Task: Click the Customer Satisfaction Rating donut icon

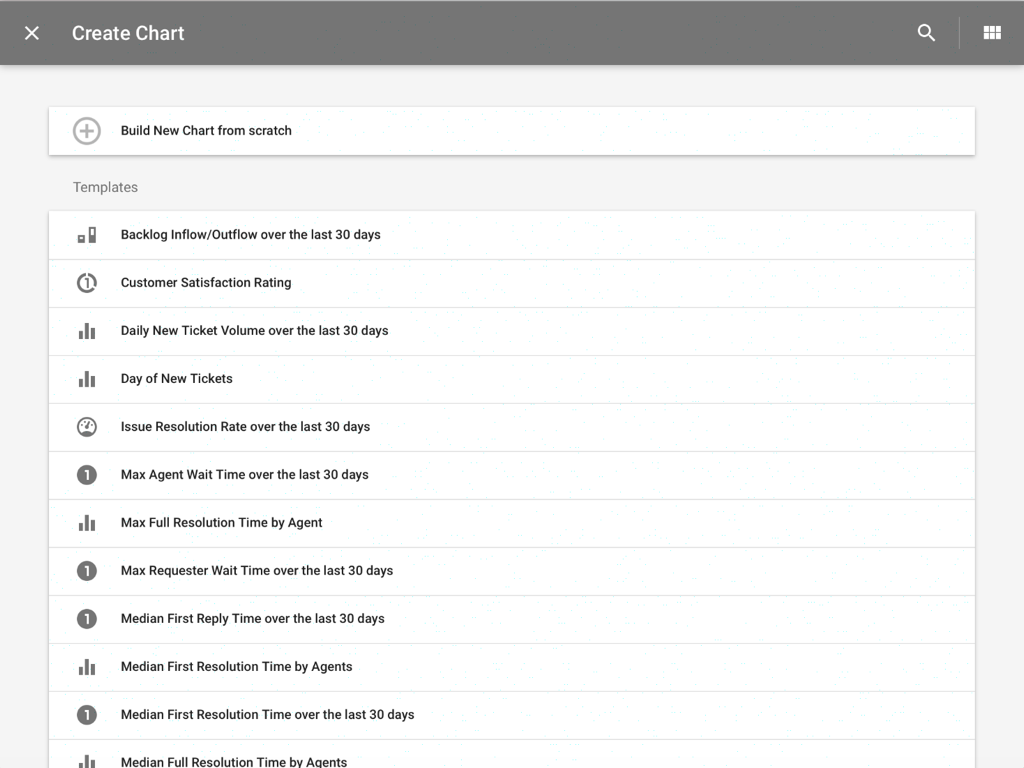Action: point(87,283)
